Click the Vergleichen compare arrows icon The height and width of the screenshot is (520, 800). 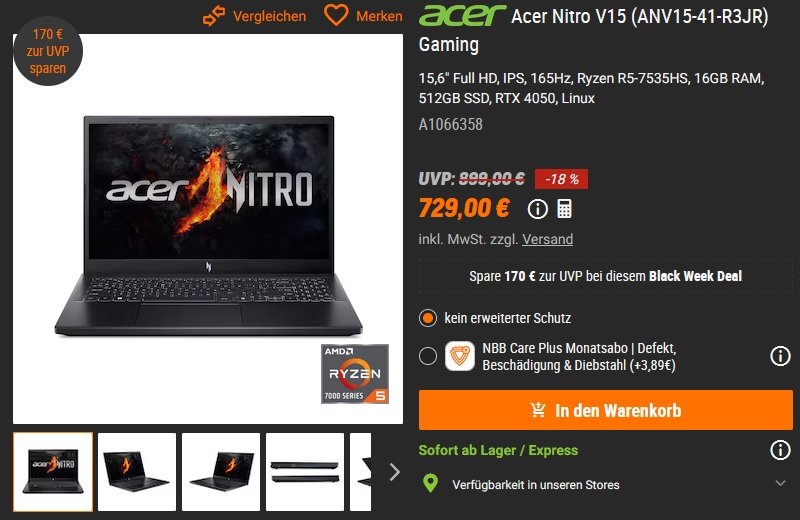click(214, 16)
